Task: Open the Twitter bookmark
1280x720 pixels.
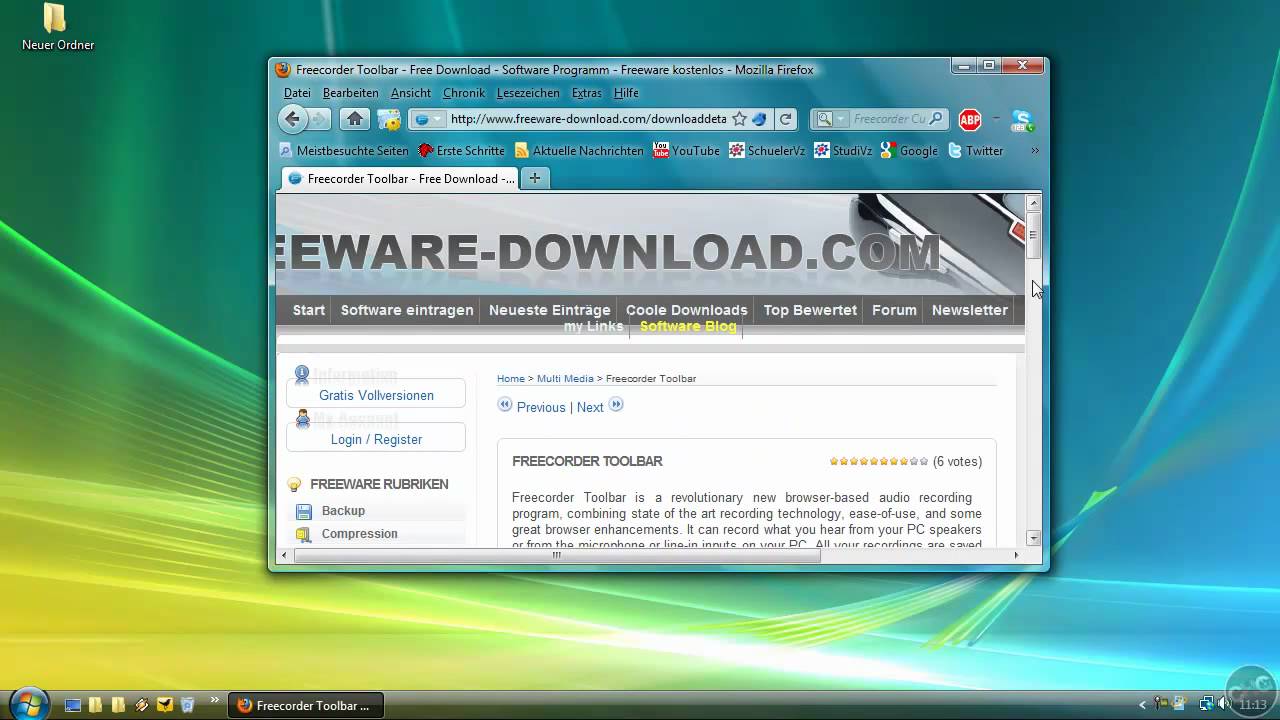Action: tap(975, 151)
